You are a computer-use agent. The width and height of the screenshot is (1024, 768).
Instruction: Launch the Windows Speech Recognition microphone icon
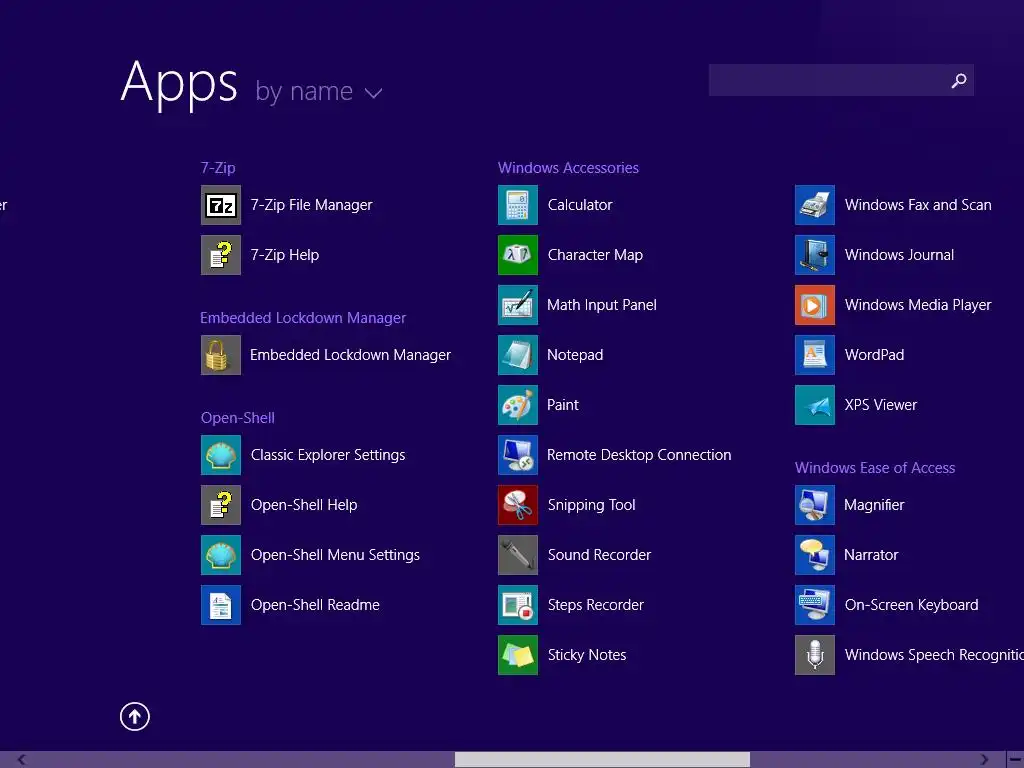coord(815,655)
